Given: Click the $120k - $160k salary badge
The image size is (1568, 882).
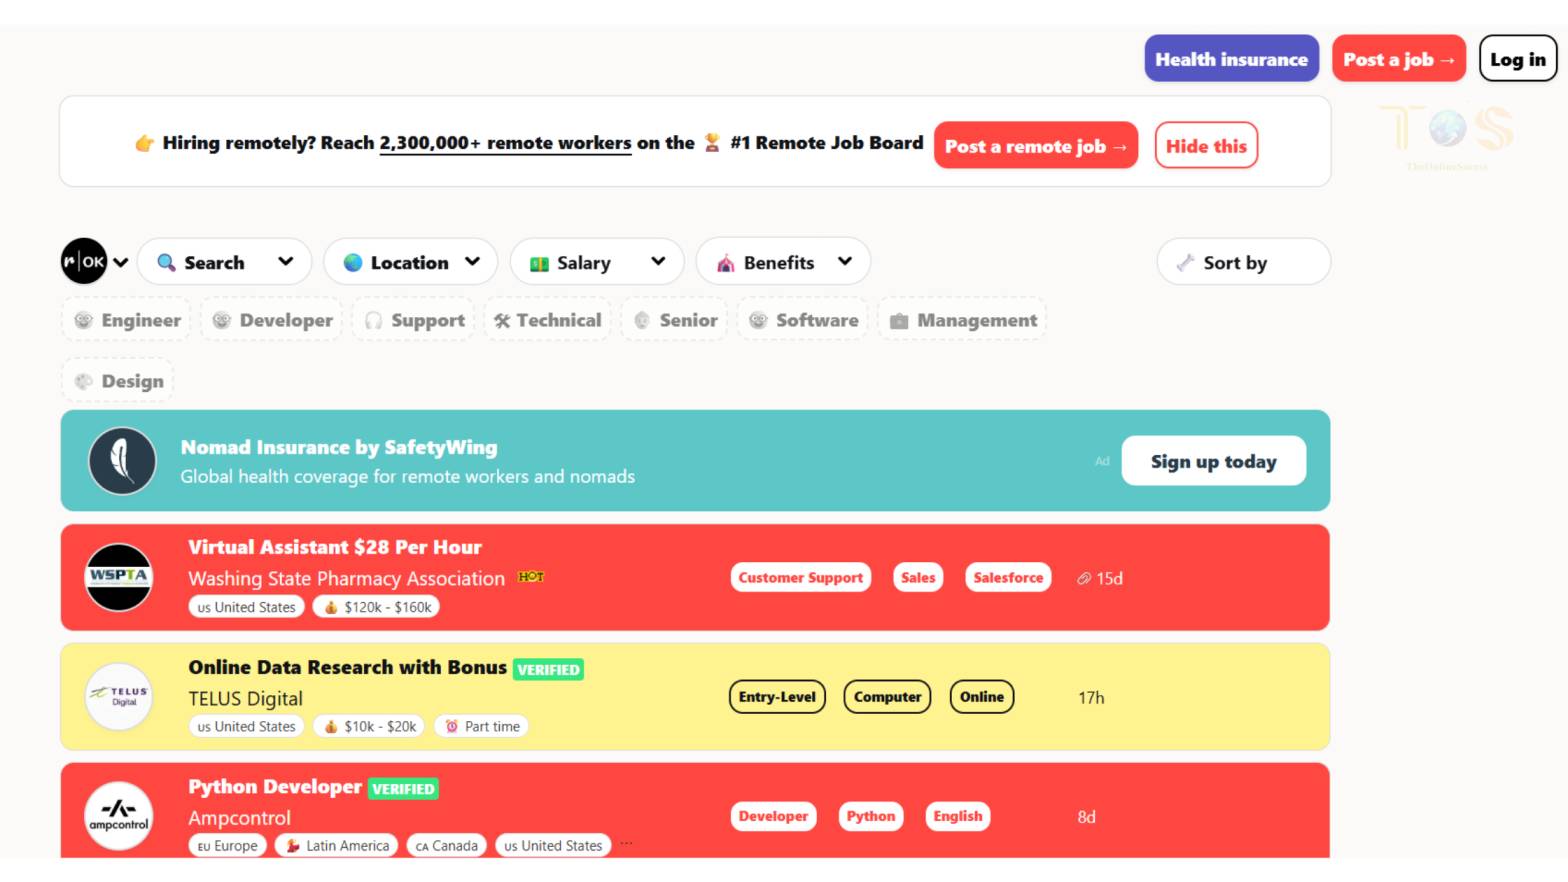Looking at the screenshot, I should pos(377,607).
